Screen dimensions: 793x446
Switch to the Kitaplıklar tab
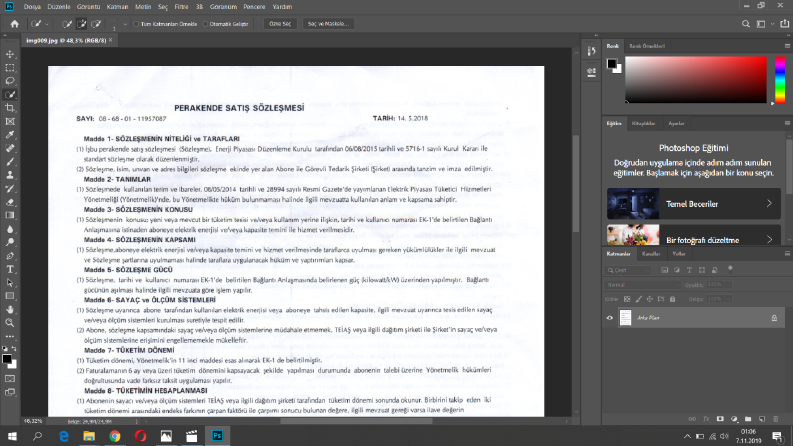click(643, 123)
